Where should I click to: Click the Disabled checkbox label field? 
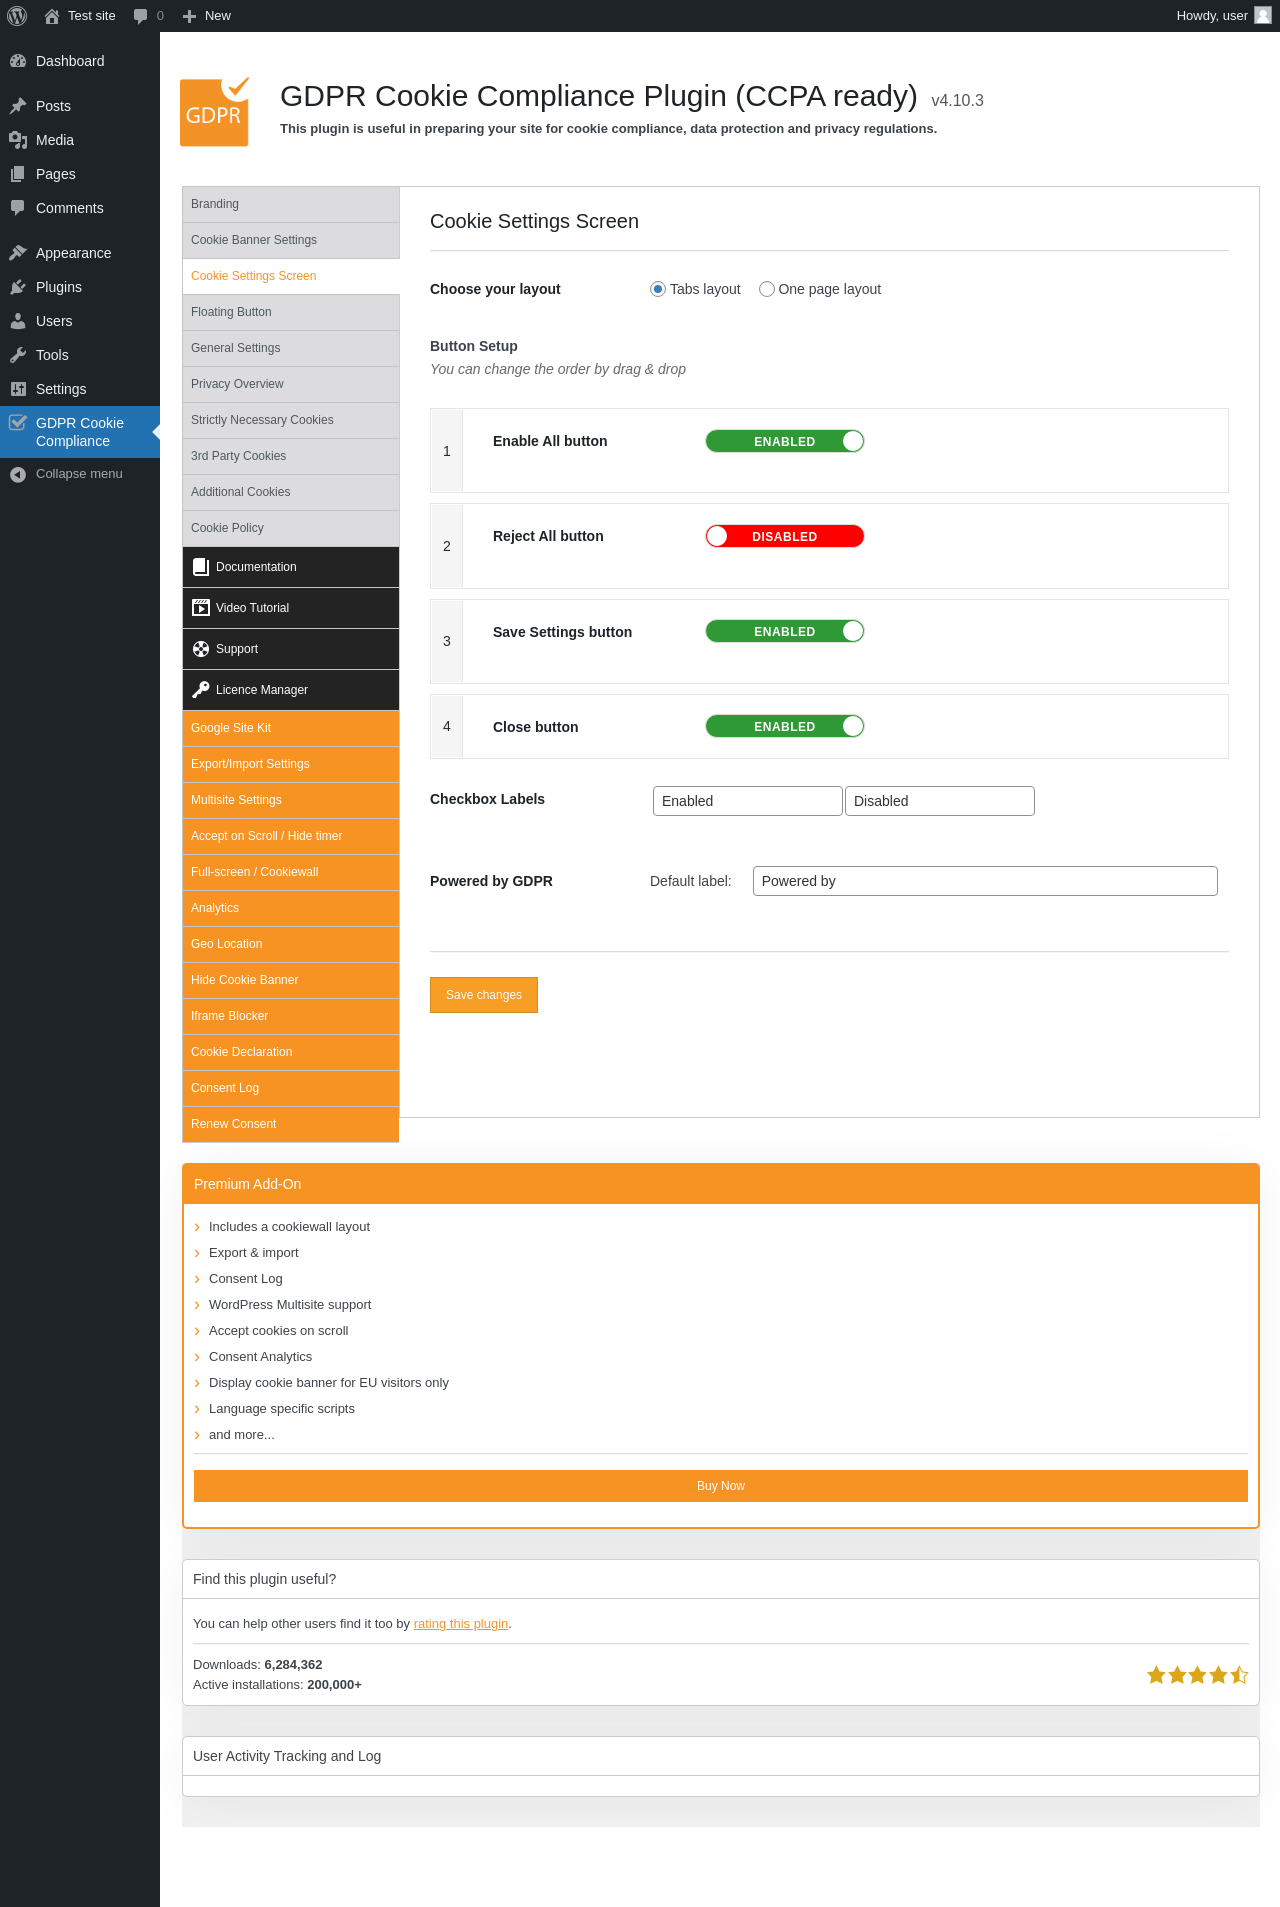[x=940, y=801]
